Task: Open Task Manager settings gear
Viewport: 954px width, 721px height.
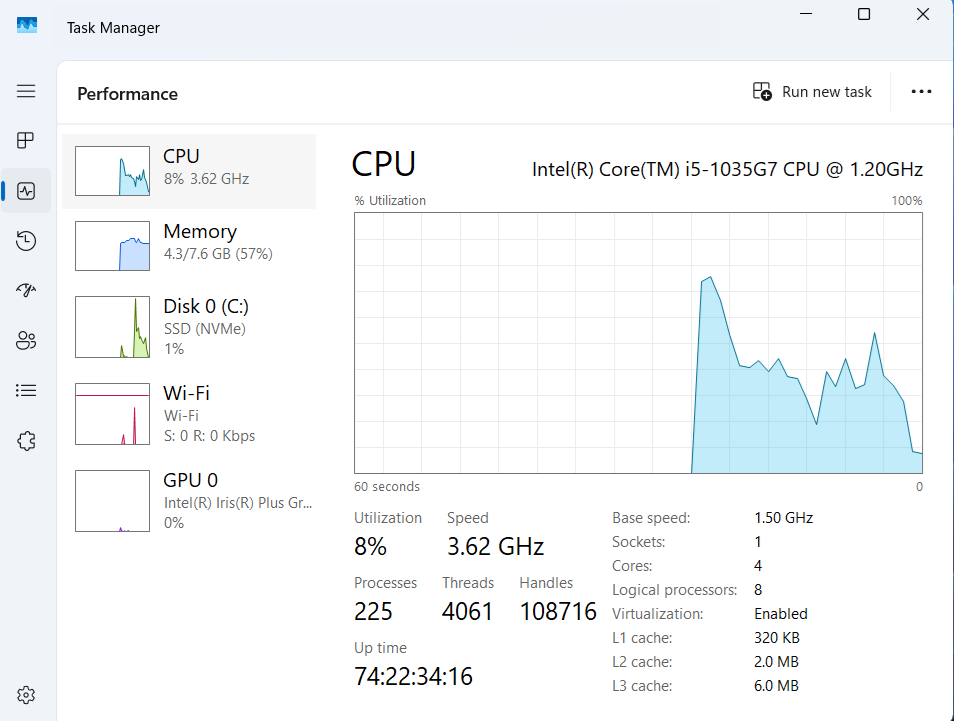Action: (26, 695)
